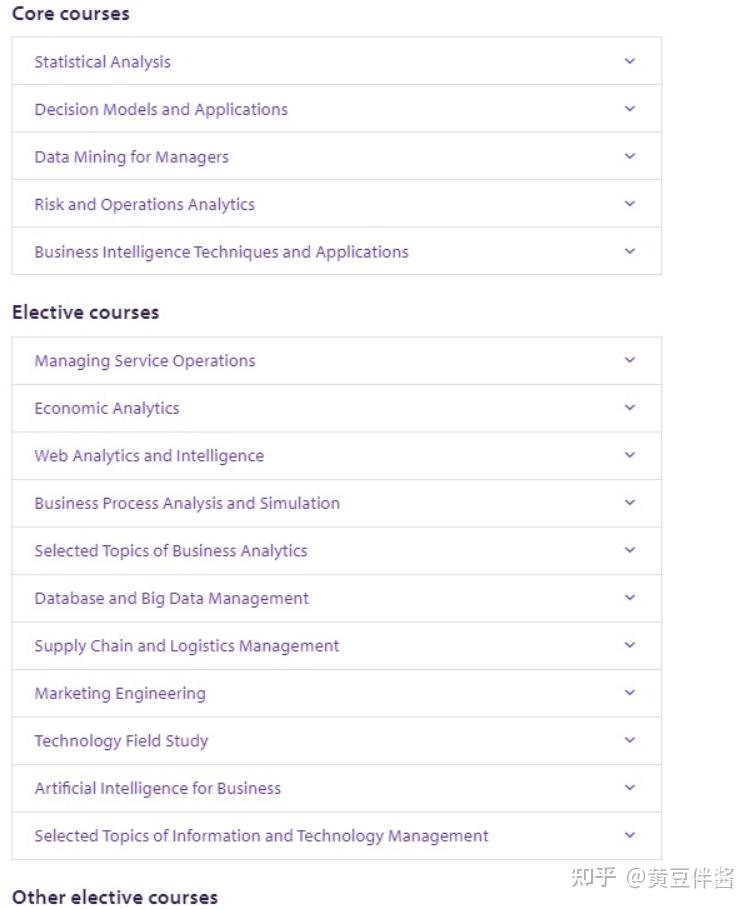753x909 pixels.
Task: Expand chevron for Technology Field Study
Action: 629,740
